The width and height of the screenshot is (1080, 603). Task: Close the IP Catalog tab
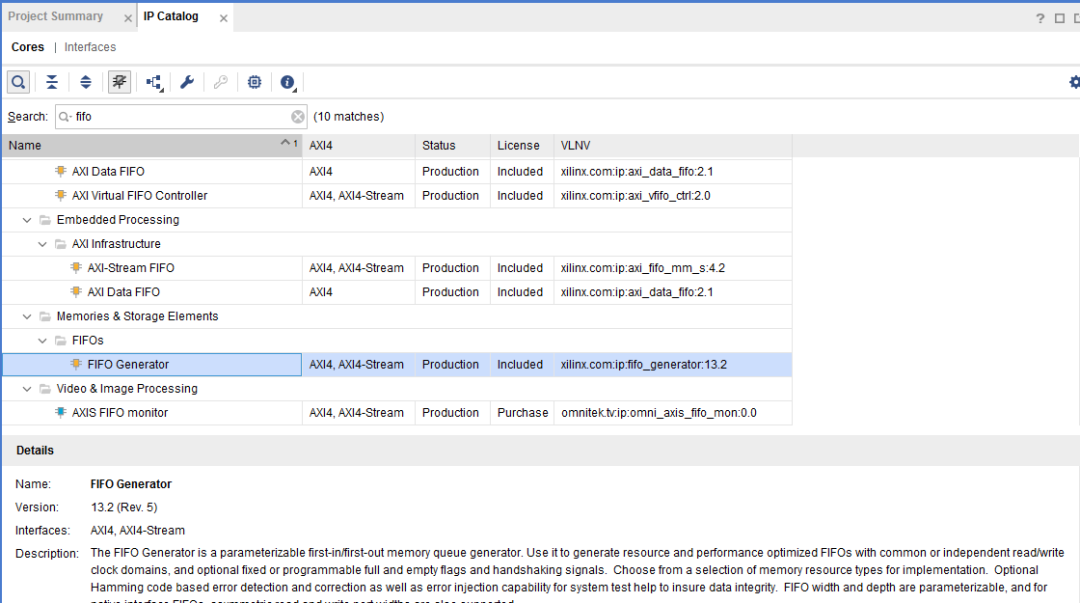(223, 19)
